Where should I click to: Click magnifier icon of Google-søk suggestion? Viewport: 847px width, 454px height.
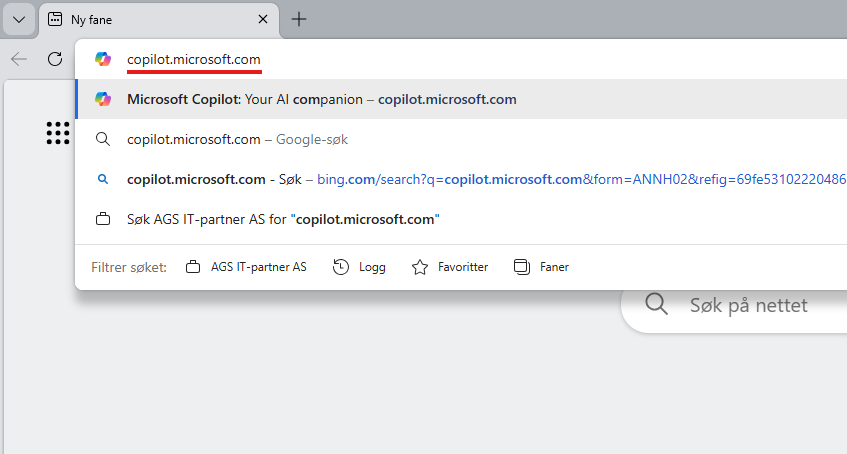pyautogui.click(x=103, y=139)
